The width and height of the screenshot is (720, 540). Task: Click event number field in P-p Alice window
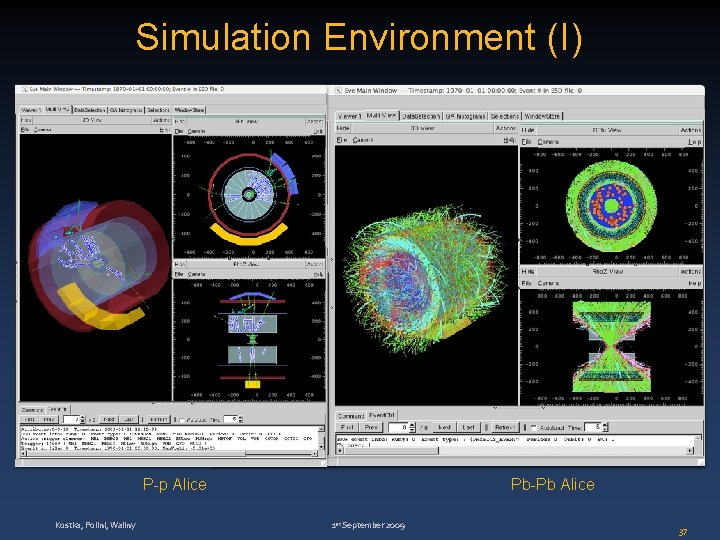coord(71,420)
